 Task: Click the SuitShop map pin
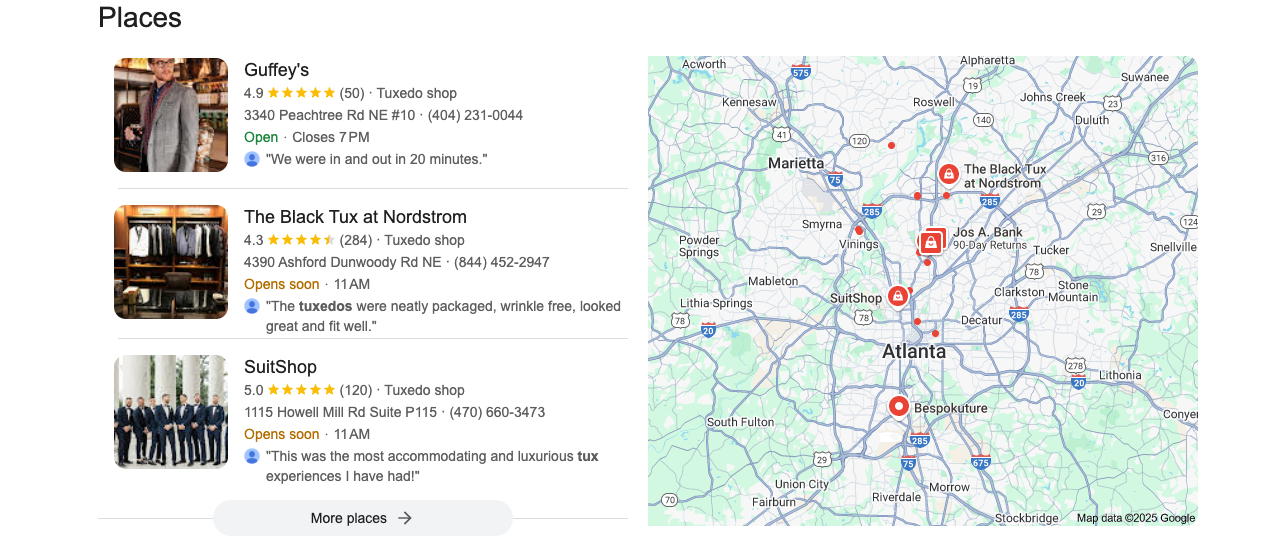click(x=898, y=296)
